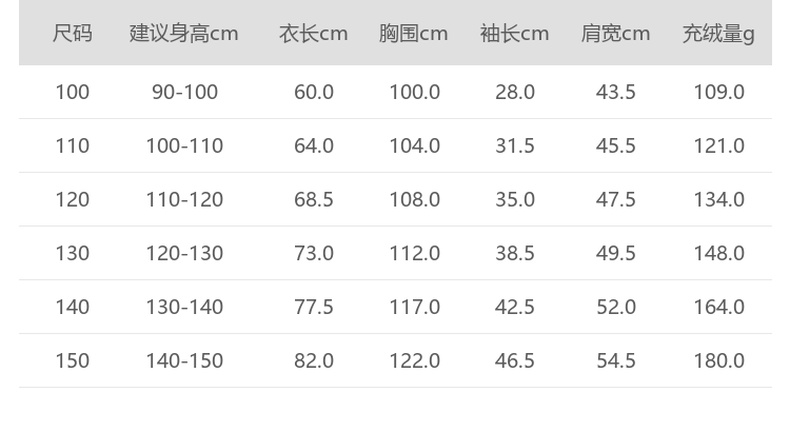
Task: Click the 49.5 shoulder width value
Action: point(615,253)
